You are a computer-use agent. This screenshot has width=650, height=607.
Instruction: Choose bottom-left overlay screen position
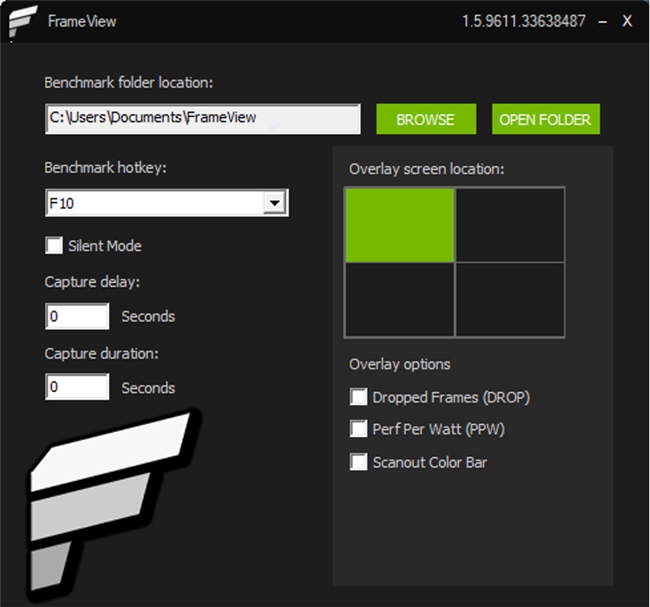400,300
